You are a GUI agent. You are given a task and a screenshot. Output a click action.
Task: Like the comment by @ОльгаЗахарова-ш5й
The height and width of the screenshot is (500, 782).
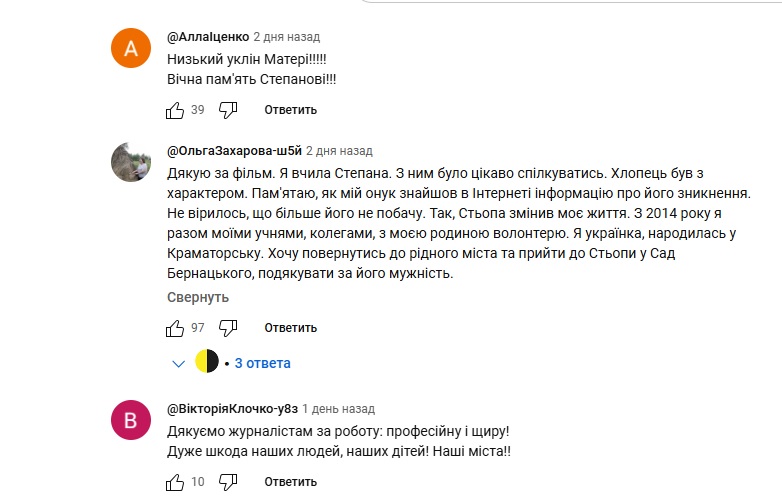coord(175,328)
